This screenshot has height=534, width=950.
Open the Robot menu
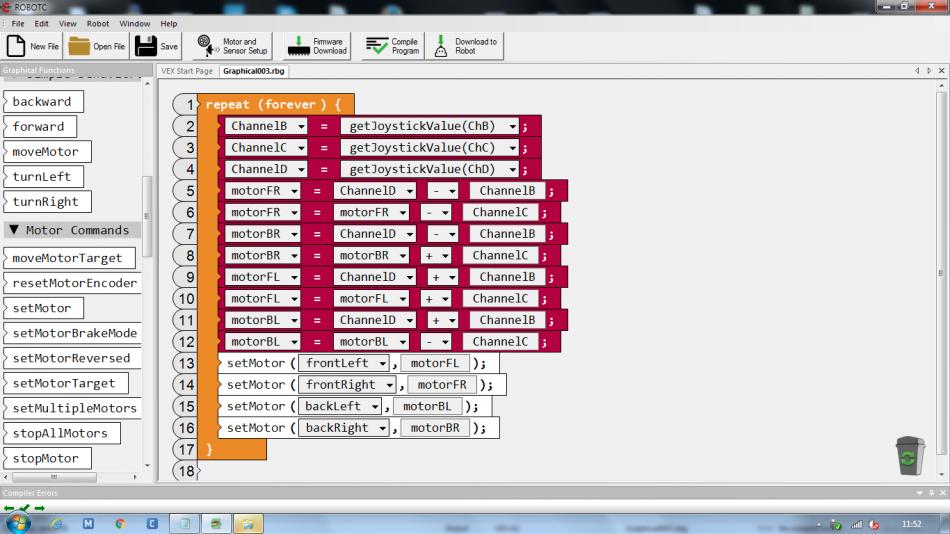tap(98, 24)
